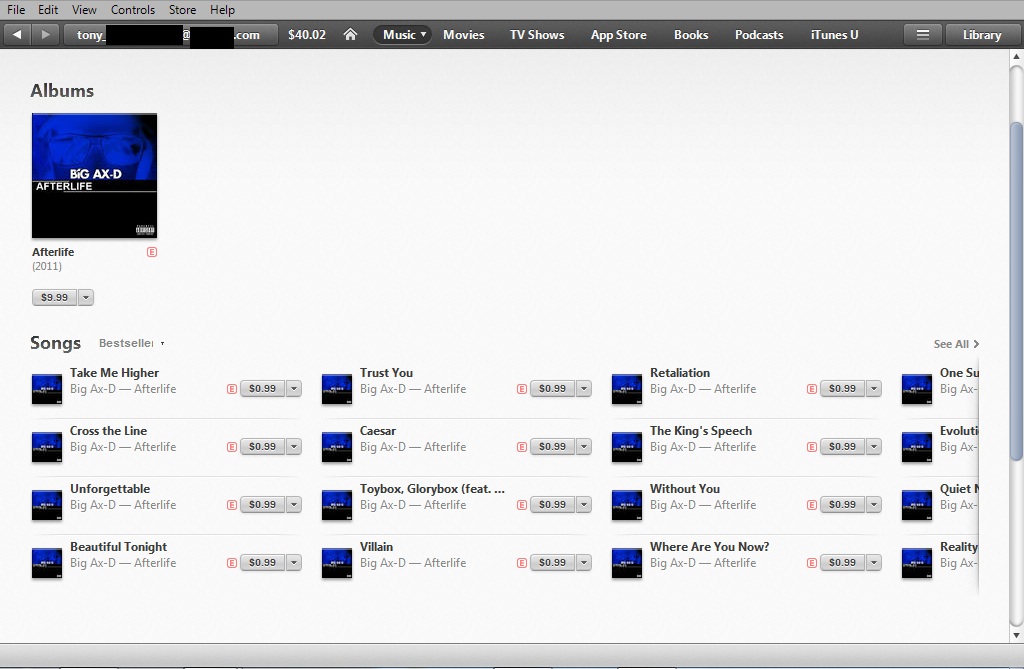Open the Unforgettable song title
This screenshot has height=669, width=1024.
coord(110,489)
